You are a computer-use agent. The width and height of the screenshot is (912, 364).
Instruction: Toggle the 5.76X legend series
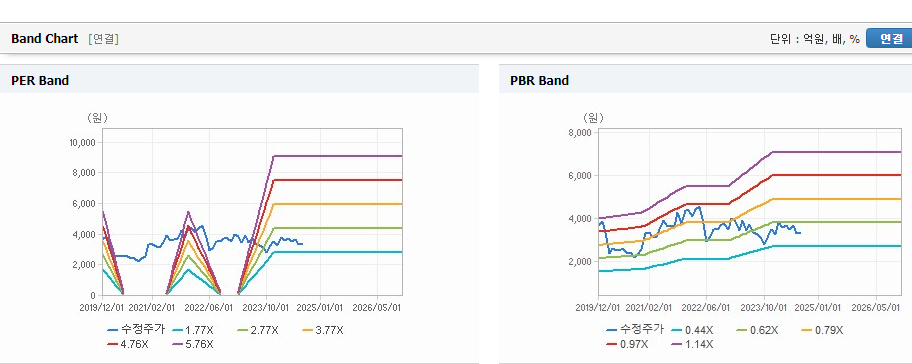point(193,344)
